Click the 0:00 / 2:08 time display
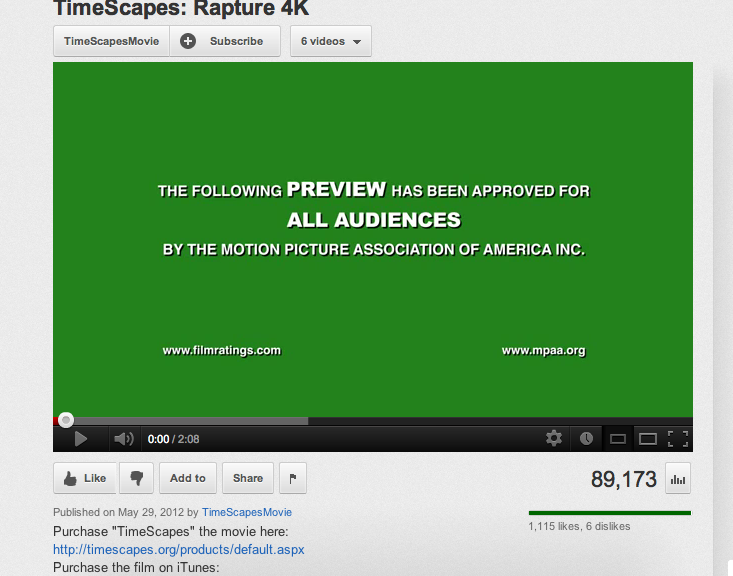 tap(173, 439)
